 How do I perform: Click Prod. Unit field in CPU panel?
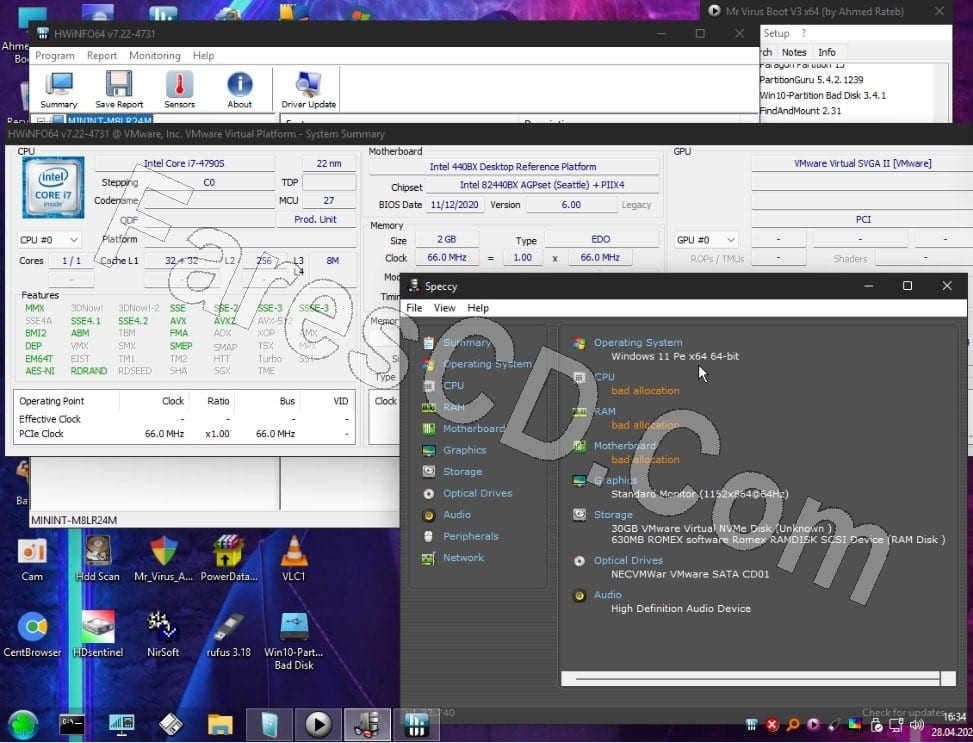(315, 220)
